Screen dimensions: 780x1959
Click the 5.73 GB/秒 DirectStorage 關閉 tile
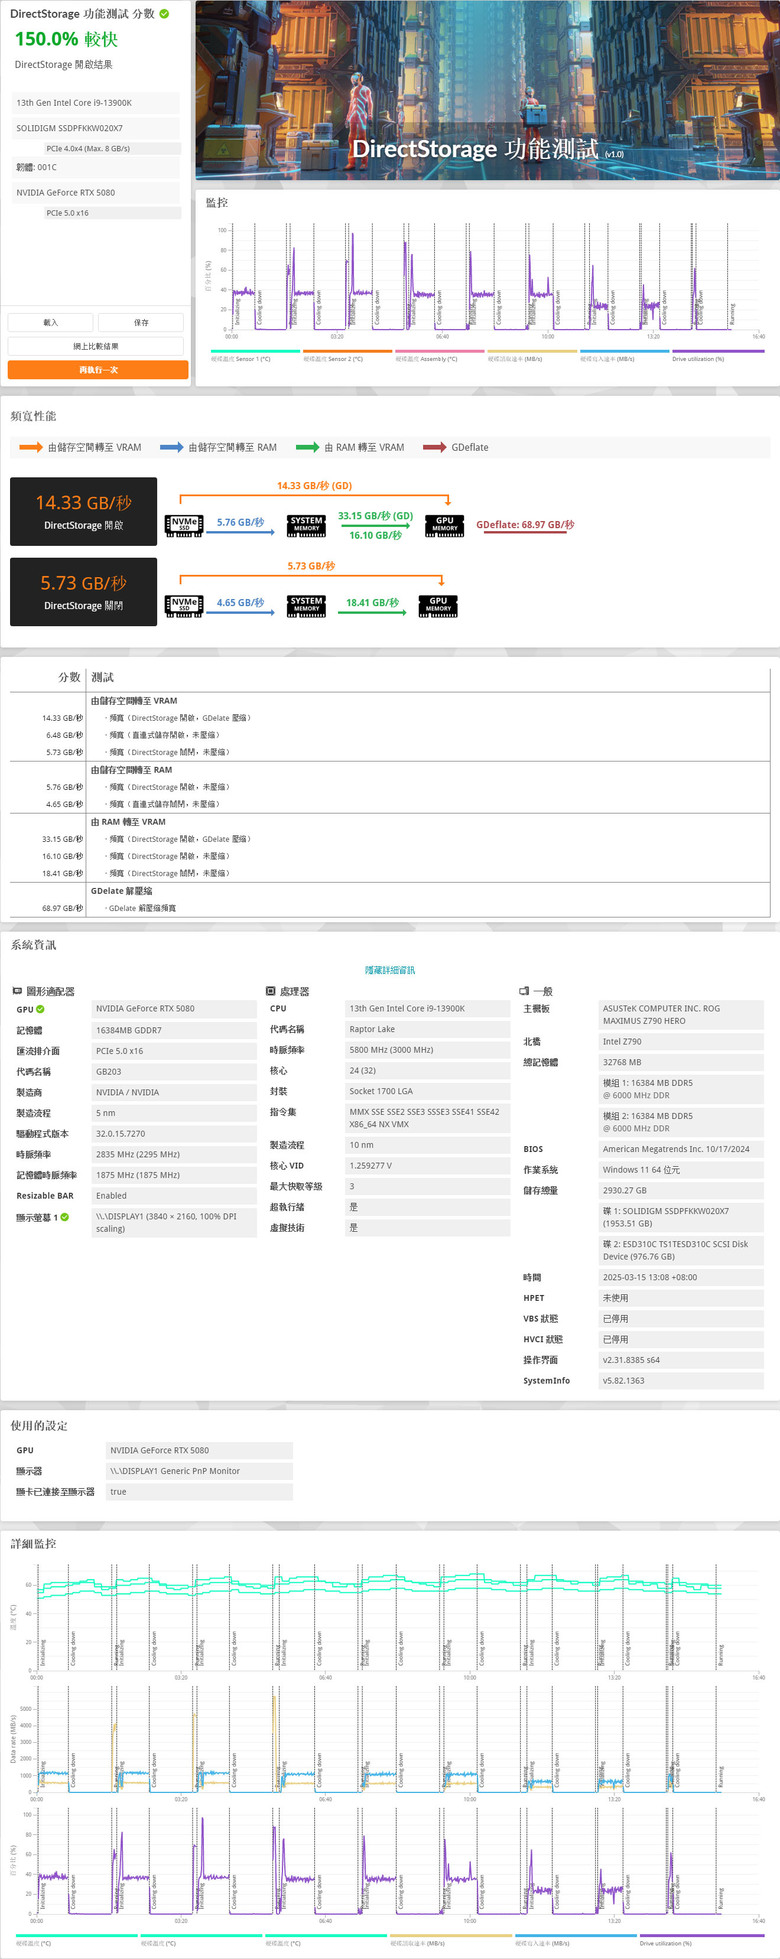83,592
